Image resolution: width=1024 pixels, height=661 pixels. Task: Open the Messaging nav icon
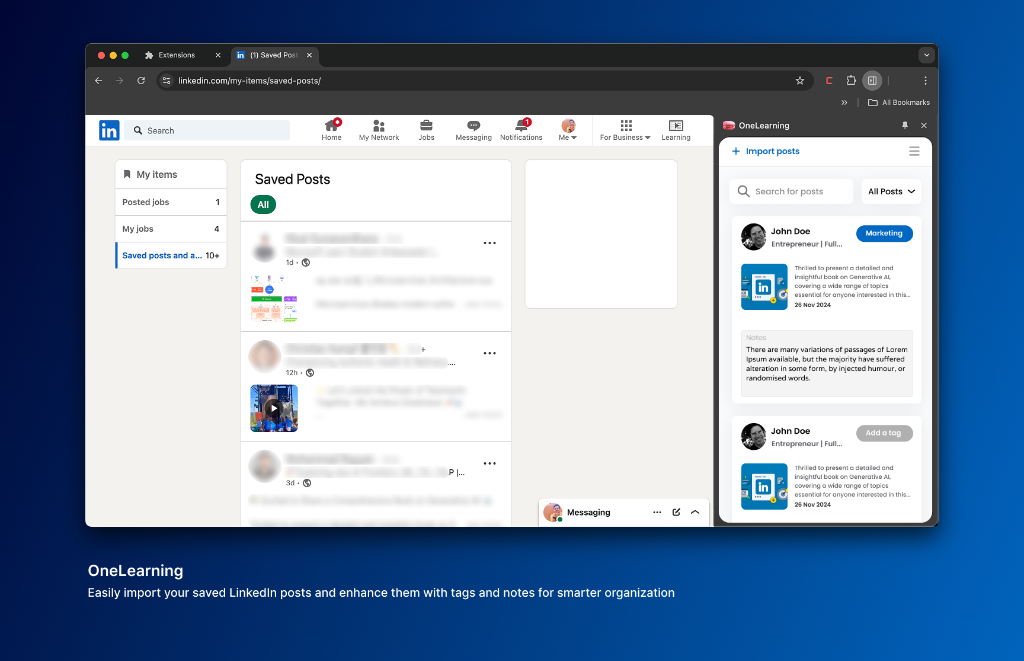click(473, 130)
